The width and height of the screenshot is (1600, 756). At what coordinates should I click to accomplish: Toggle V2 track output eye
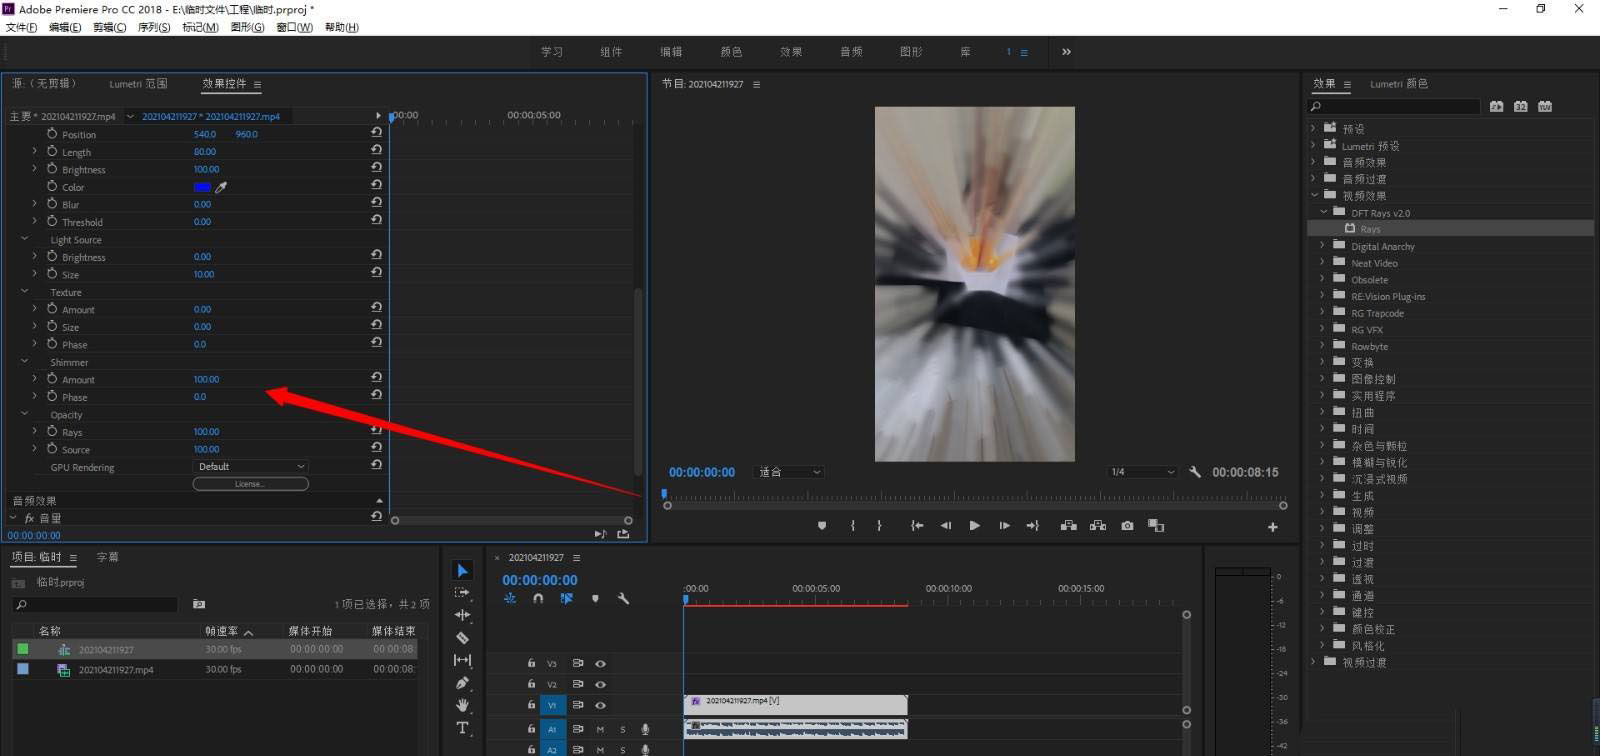point(600,684)
